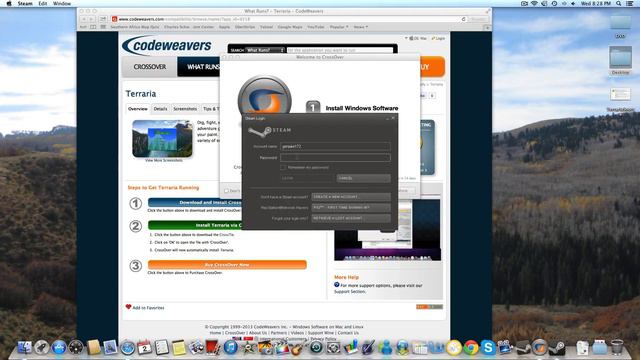Screen dimensions: 640x360
Task: Click the Safari forward arrow
Action: point(91,19)
